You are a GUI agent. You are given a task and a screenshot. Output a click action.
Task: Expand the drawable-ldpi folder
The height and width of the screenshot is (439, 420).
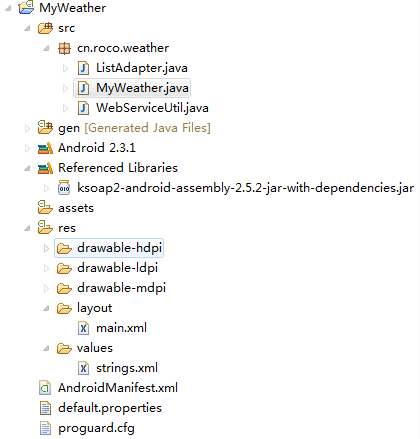pyautogui.click(x=46, y=268)
